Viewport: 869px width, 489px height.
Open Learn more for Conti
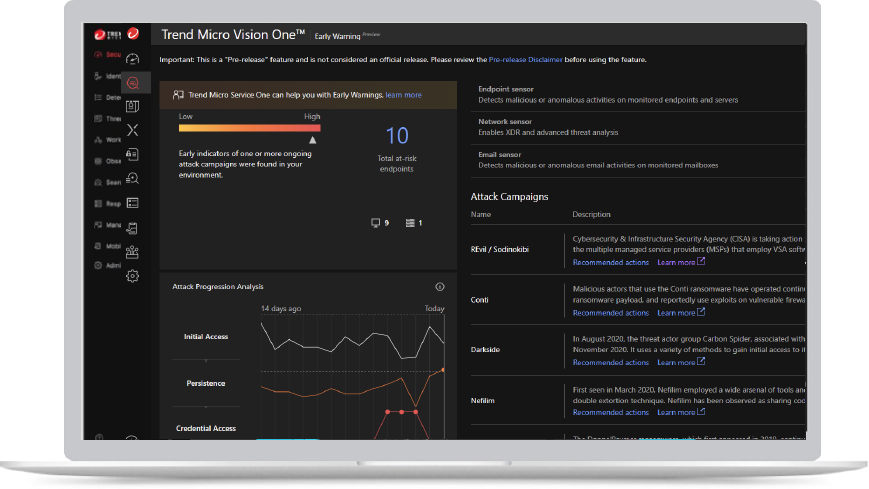[x=676, y=313]
